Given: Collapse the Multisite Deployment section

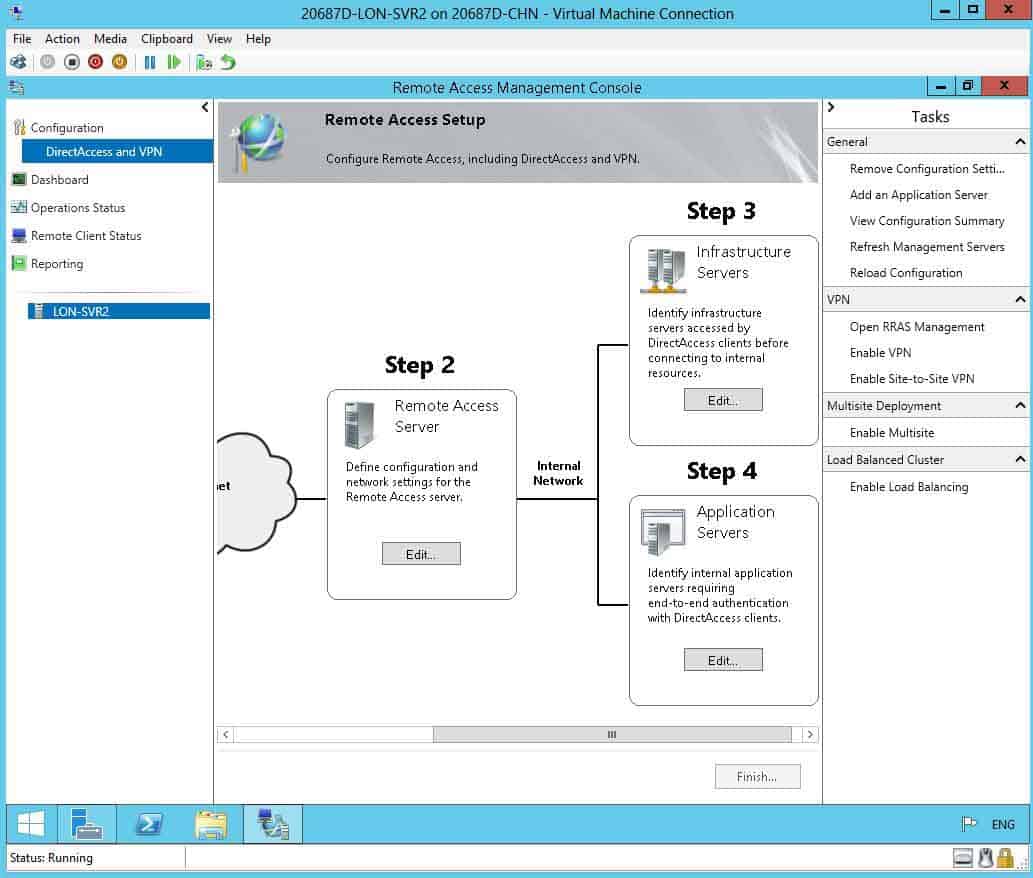Looking at the screenshot, I should point(1020,405).
